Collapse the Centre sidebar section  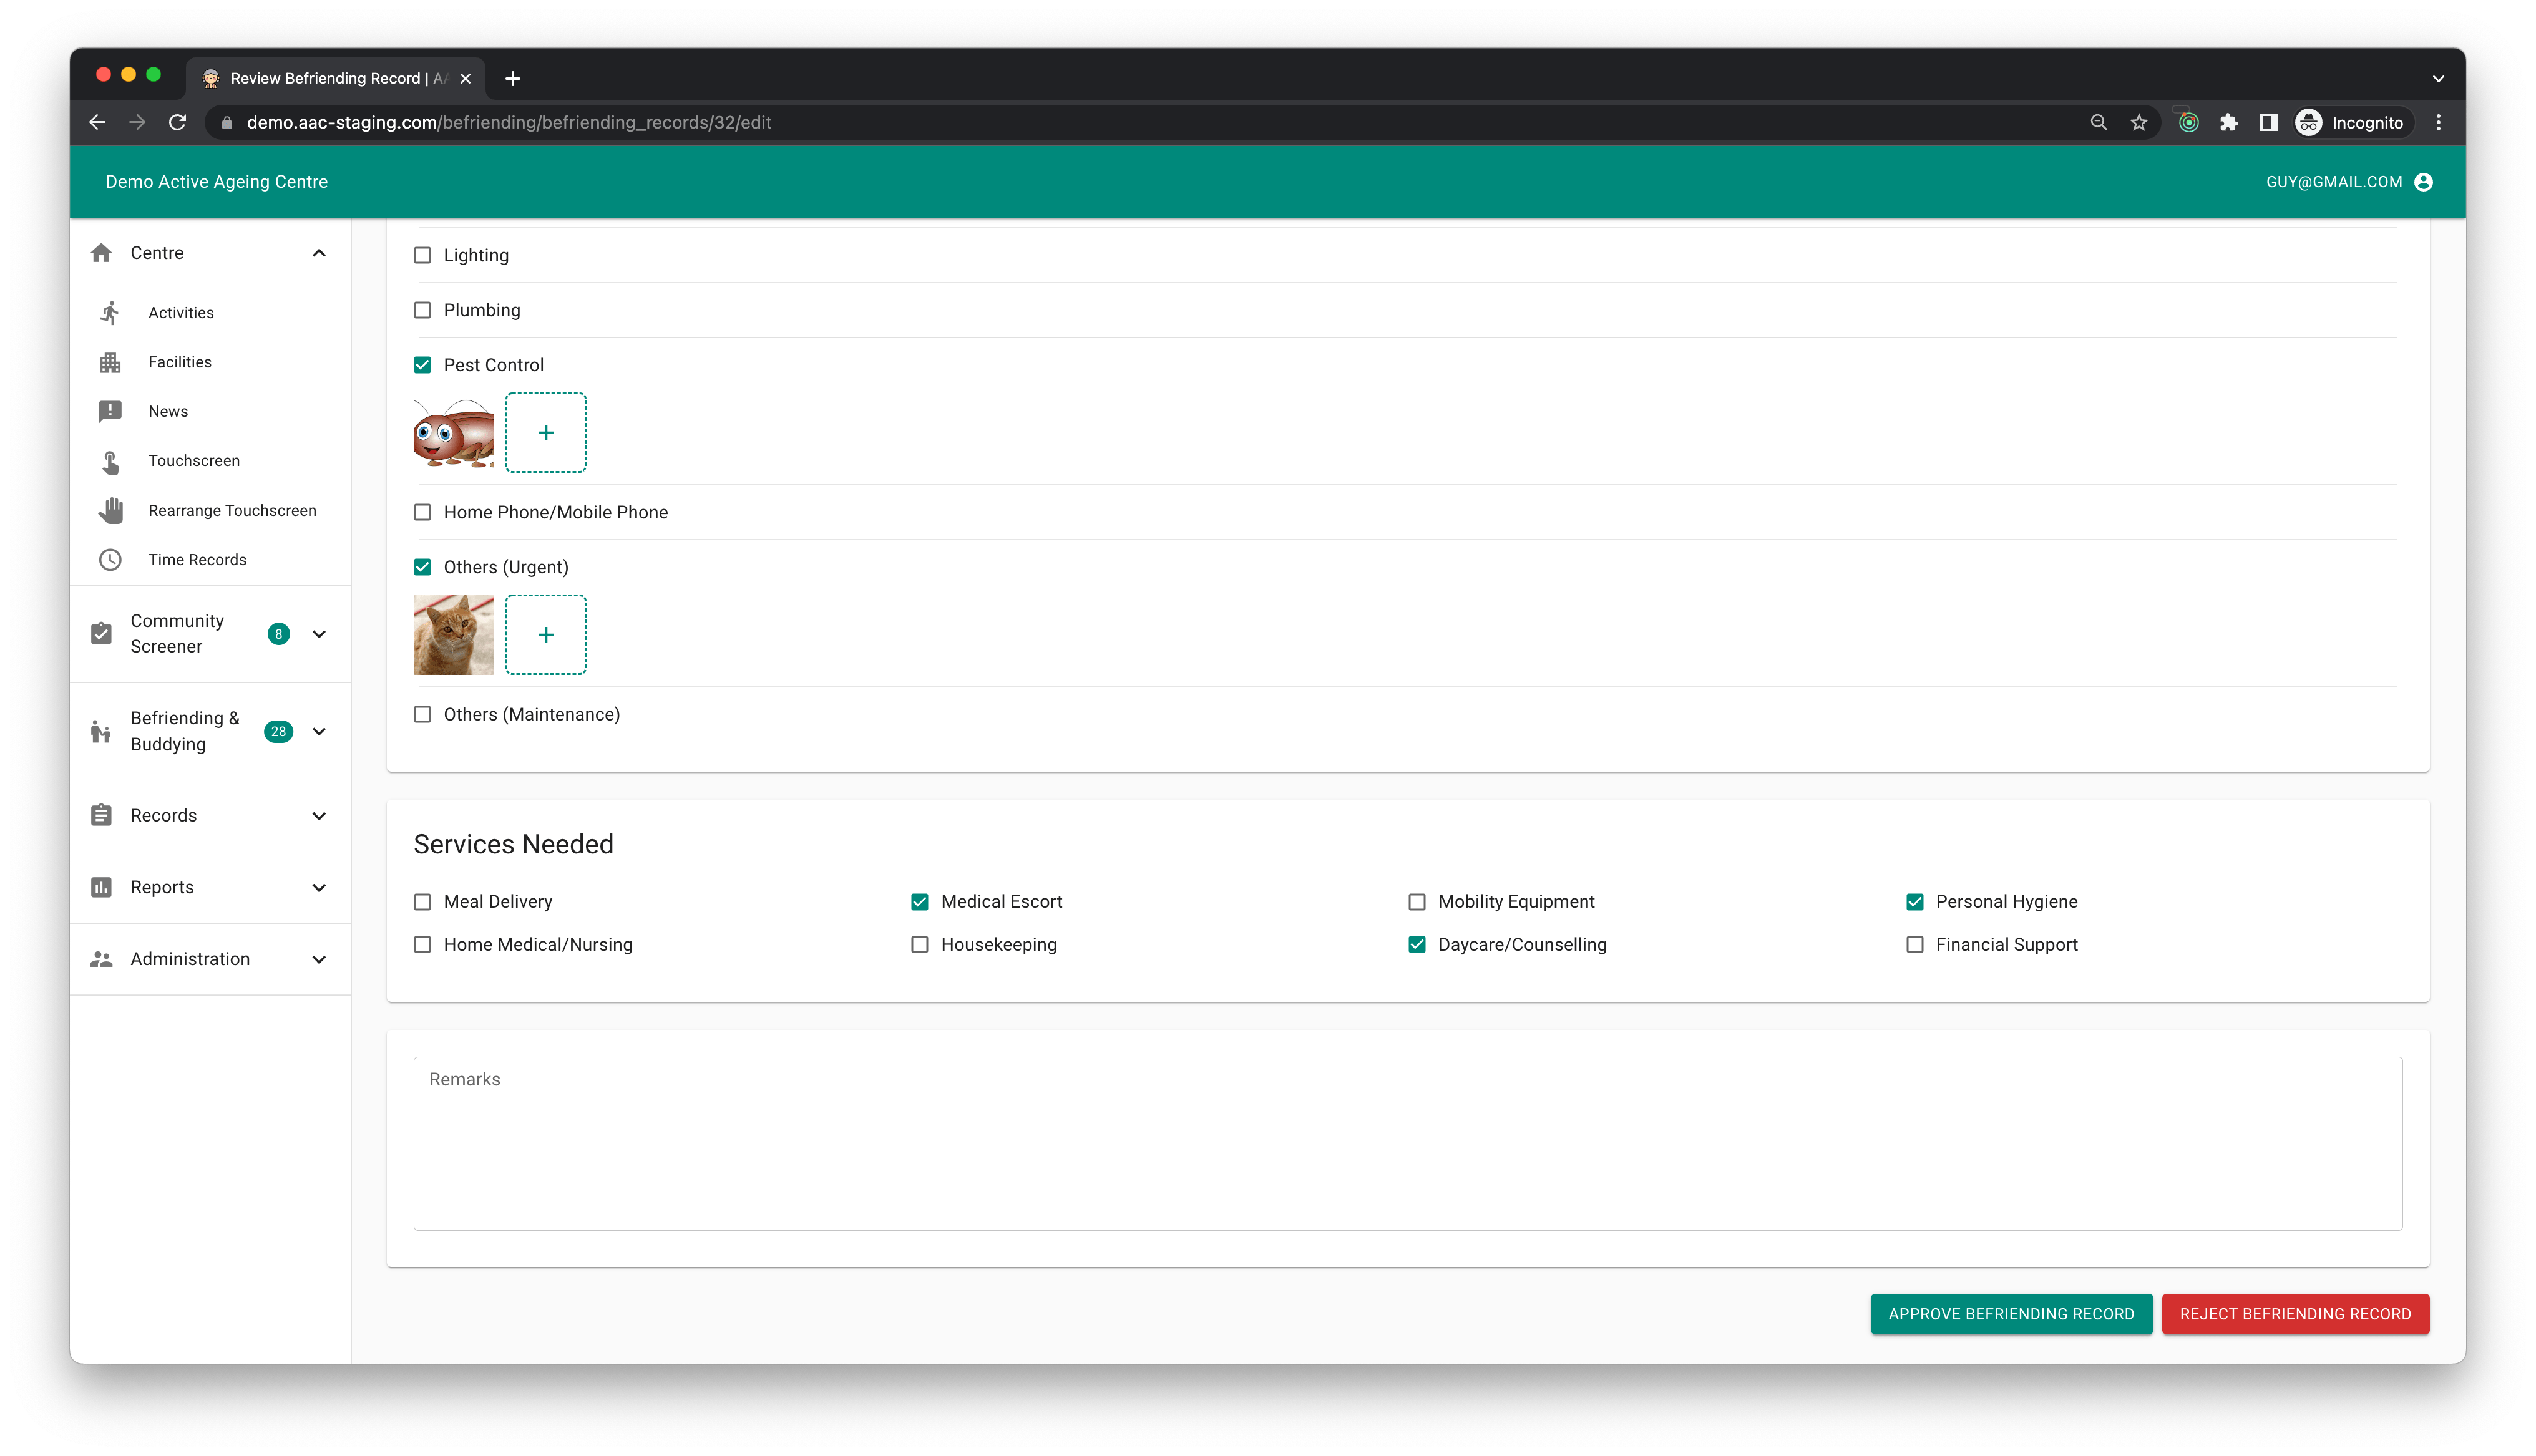[319, 253]
